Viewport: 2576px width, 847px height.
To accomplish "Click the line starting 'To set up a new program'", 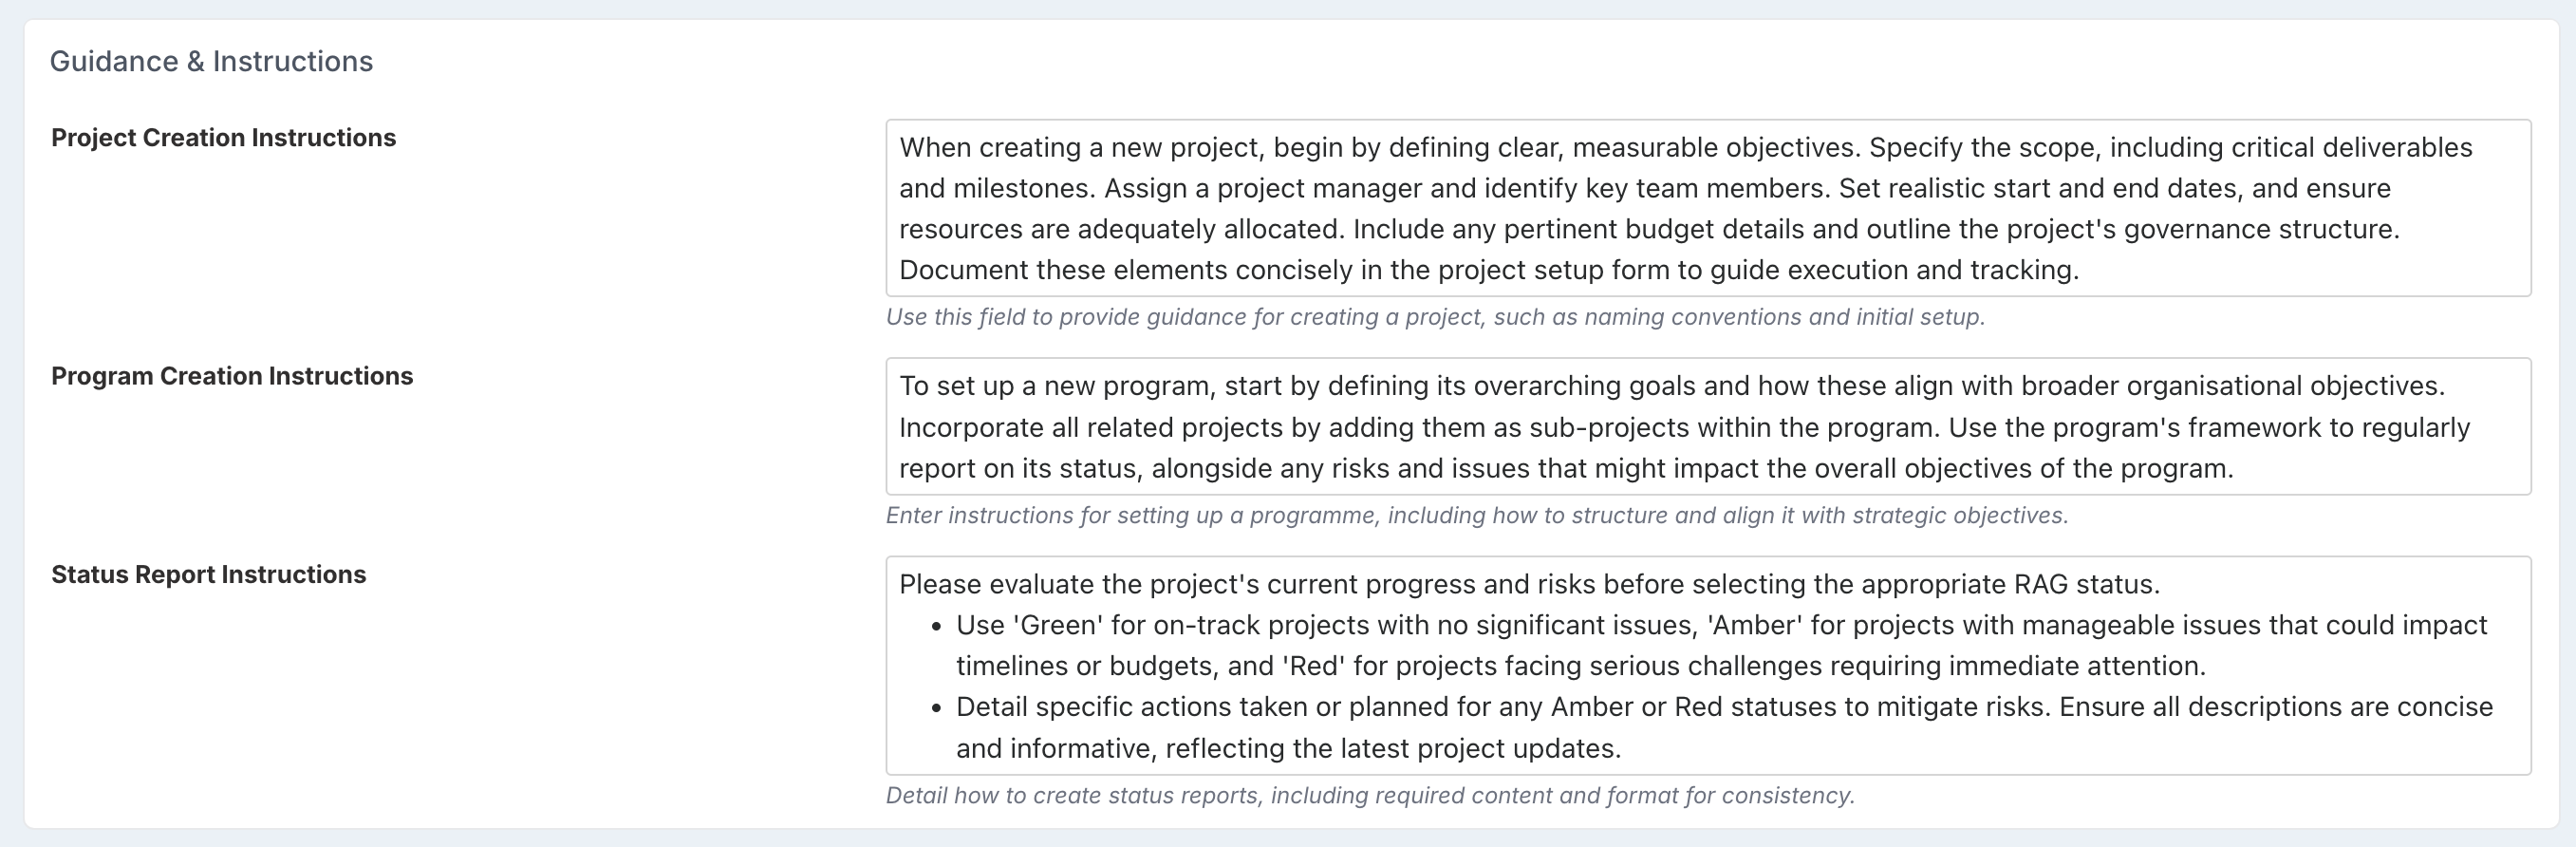I will pos(1671,386).
